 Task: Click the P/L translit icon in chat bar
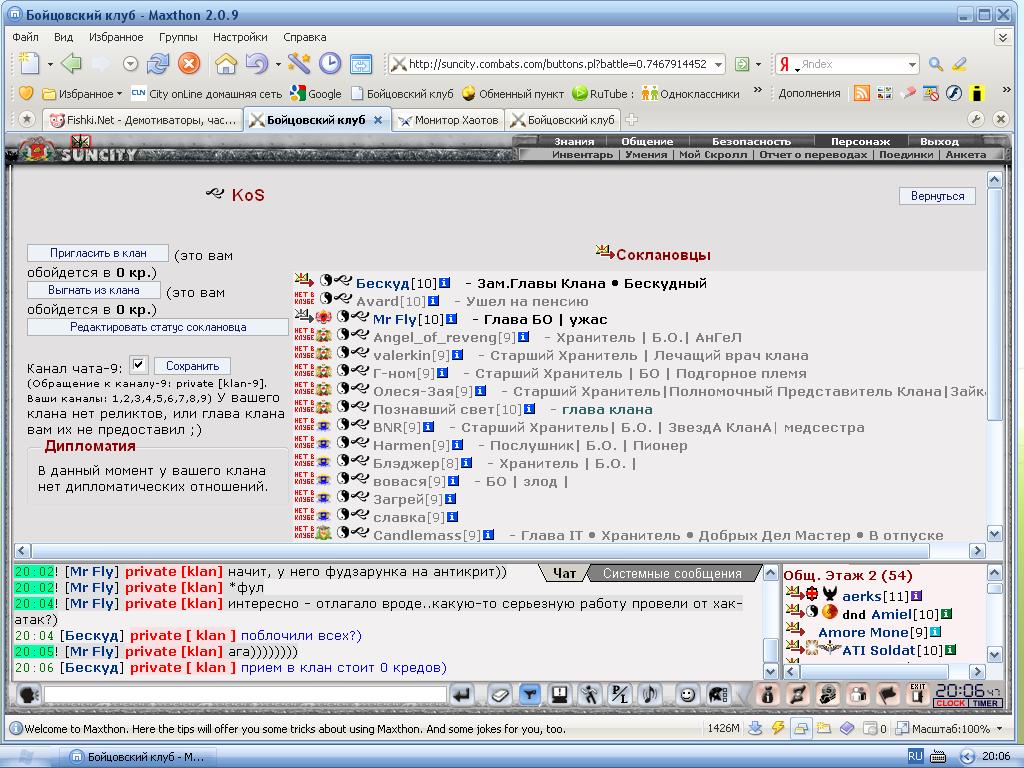[x=619, y=694]
